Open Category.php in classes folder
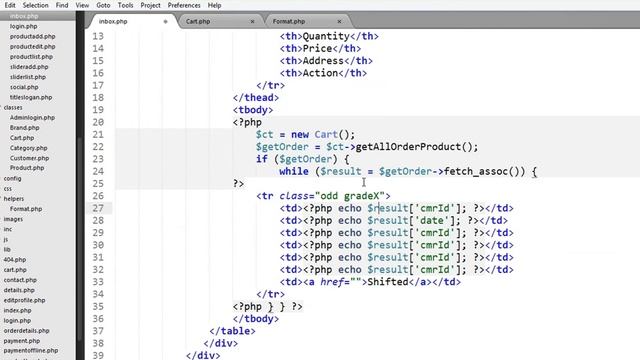The width and height of the screenshot is (640, 360). click(29, 148)
